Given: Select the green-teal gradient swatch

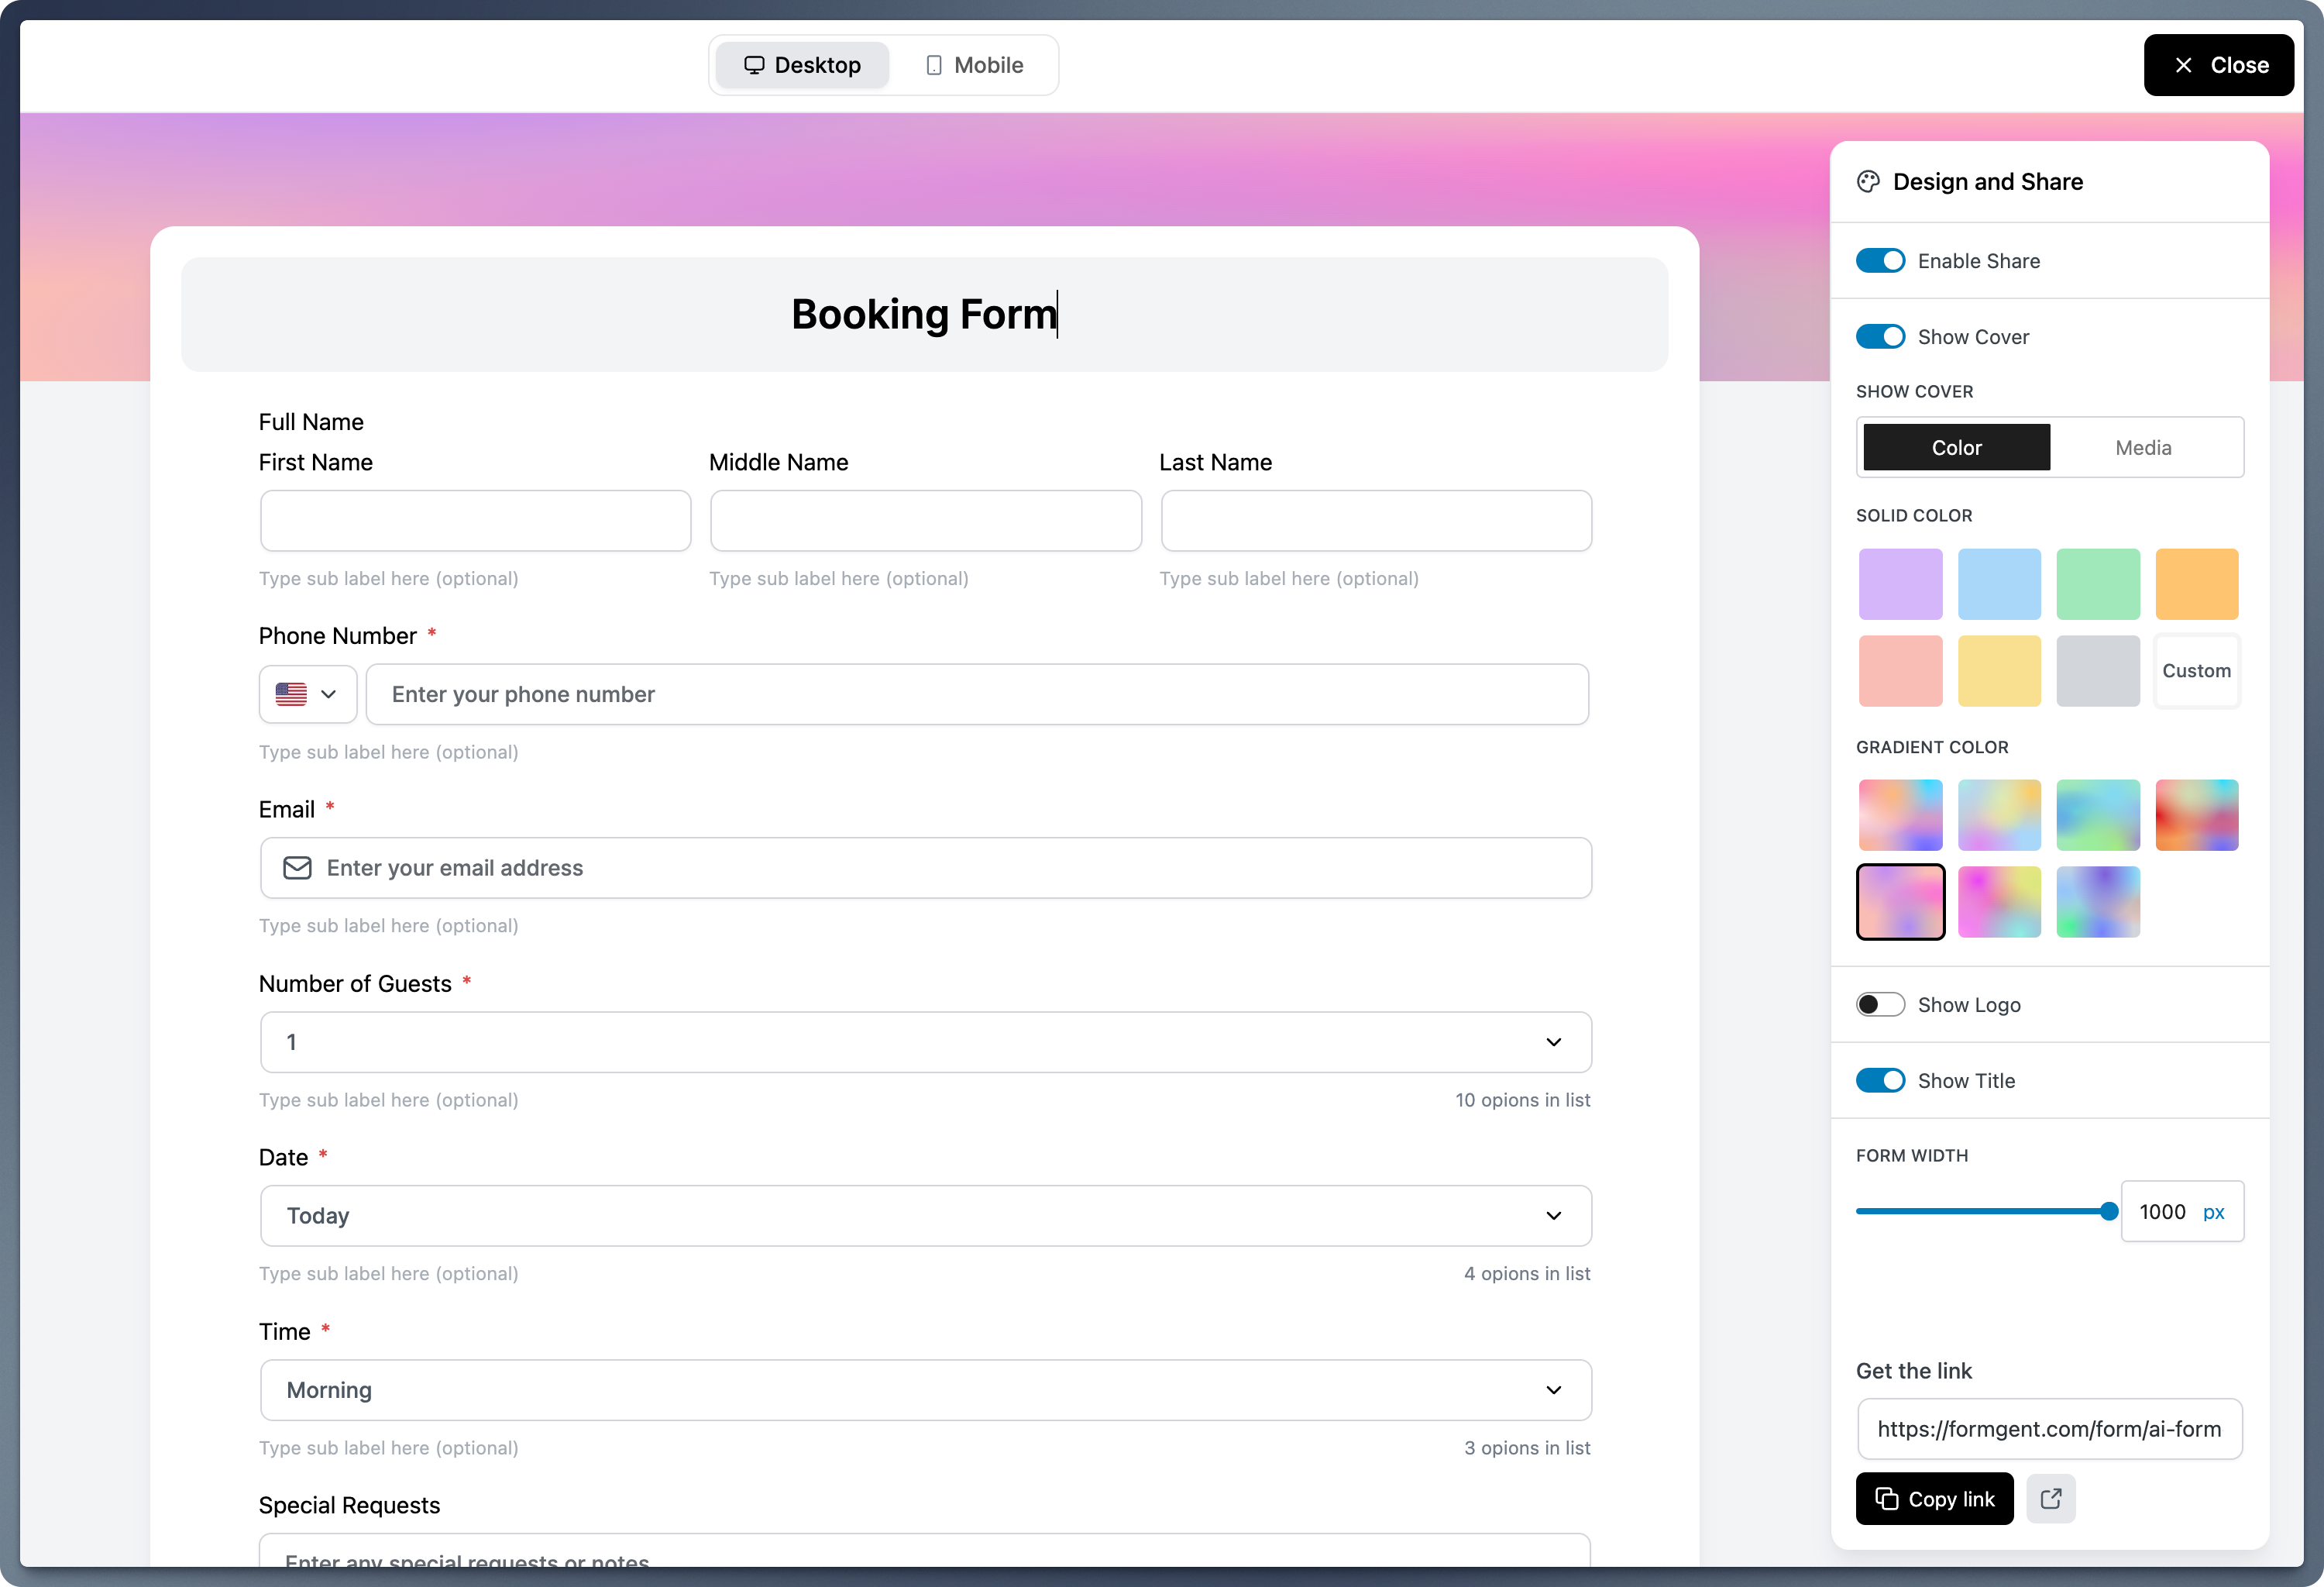Looking at the screenshot, I should click(2098, 815).
